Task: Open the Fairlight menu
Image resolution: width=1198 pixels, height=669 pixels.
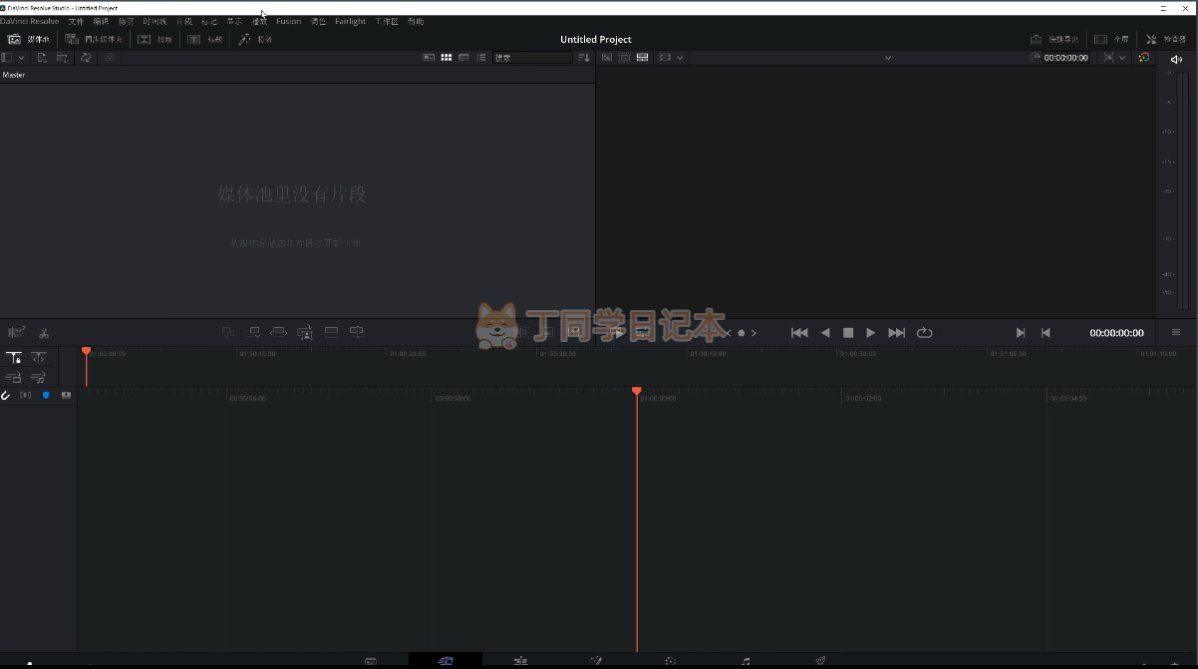Action: [350, 21]
